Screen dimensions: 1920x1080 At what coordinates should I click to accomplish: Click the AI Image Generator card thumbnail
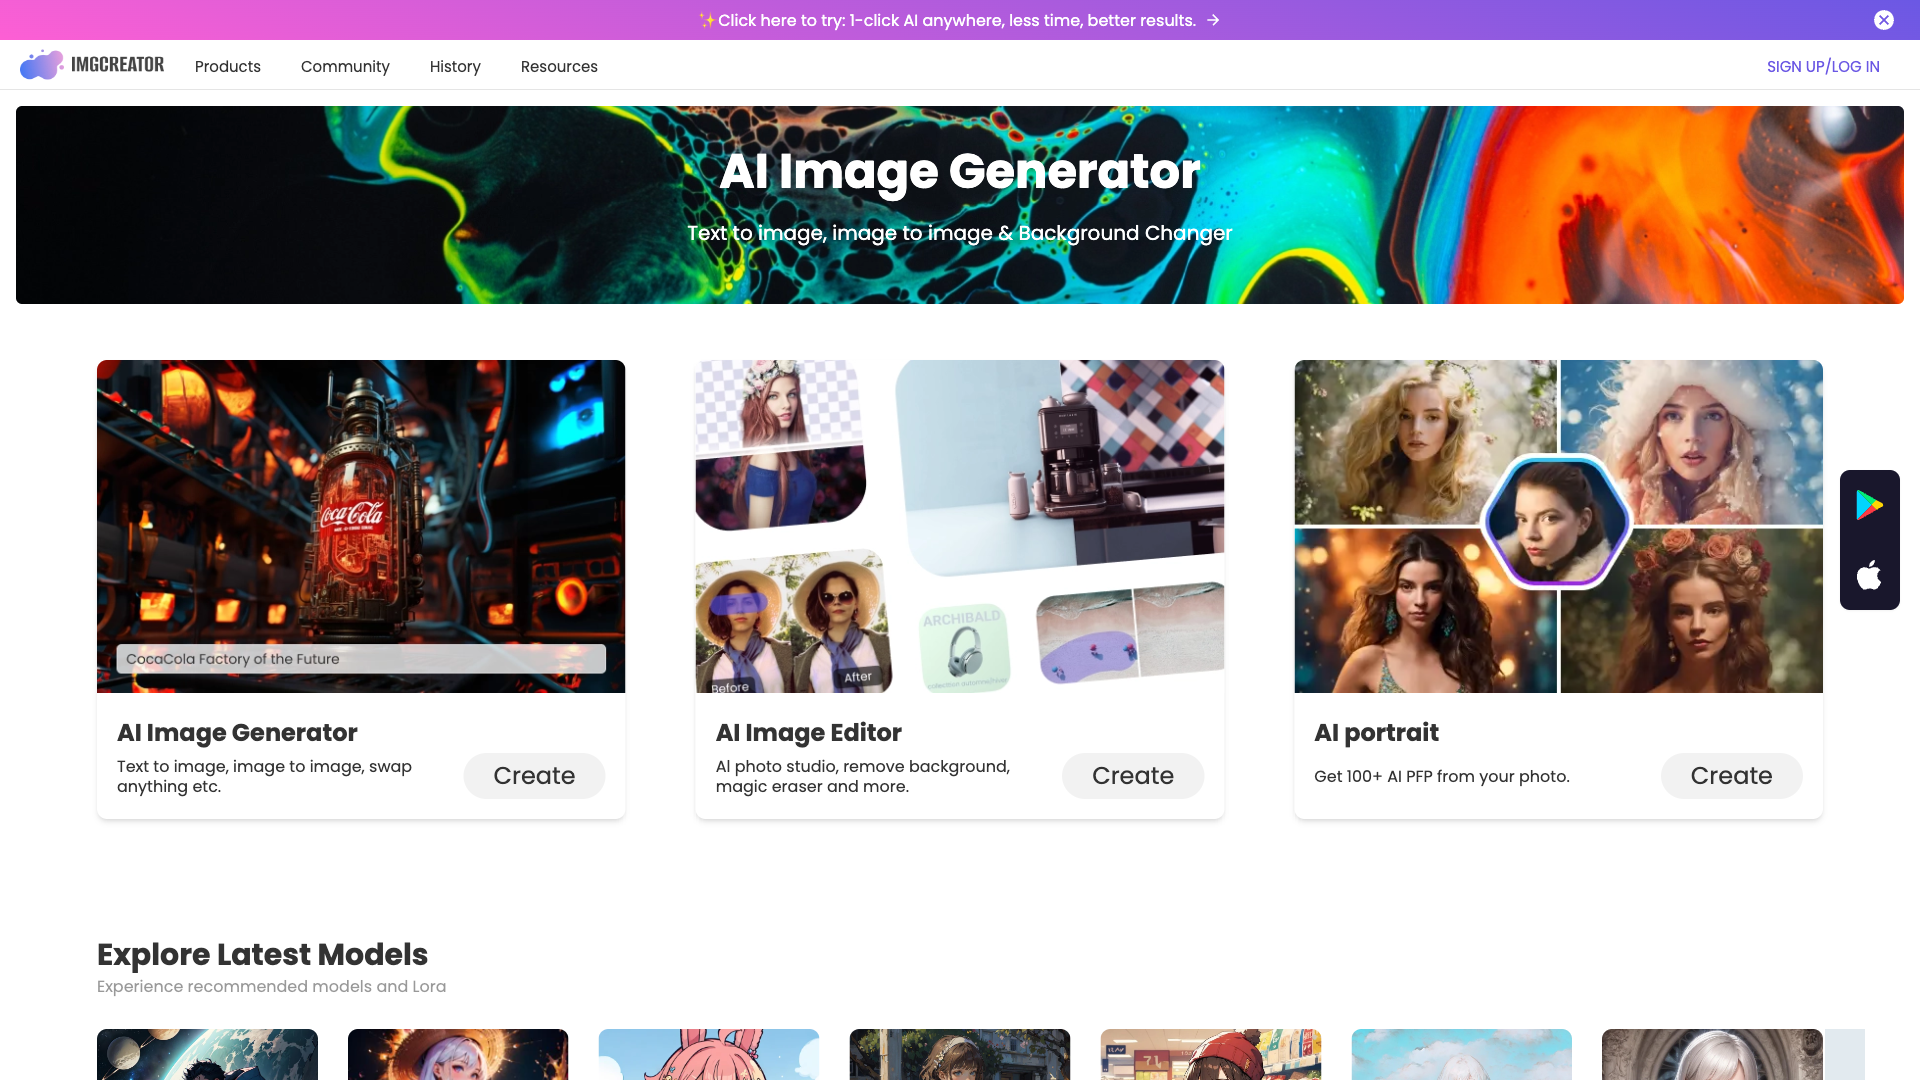361,526
